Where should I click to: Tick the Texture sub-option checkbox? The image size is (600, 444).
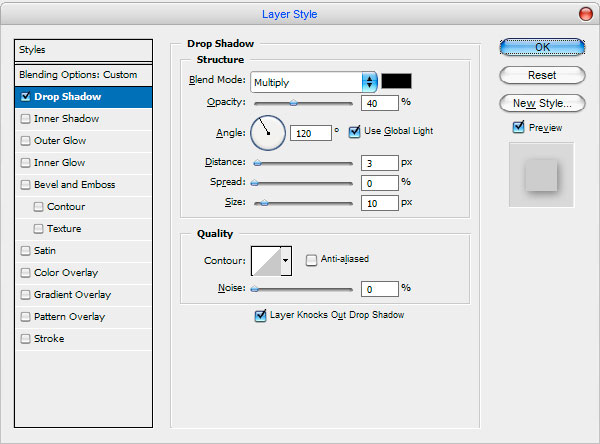pos(38,229)
